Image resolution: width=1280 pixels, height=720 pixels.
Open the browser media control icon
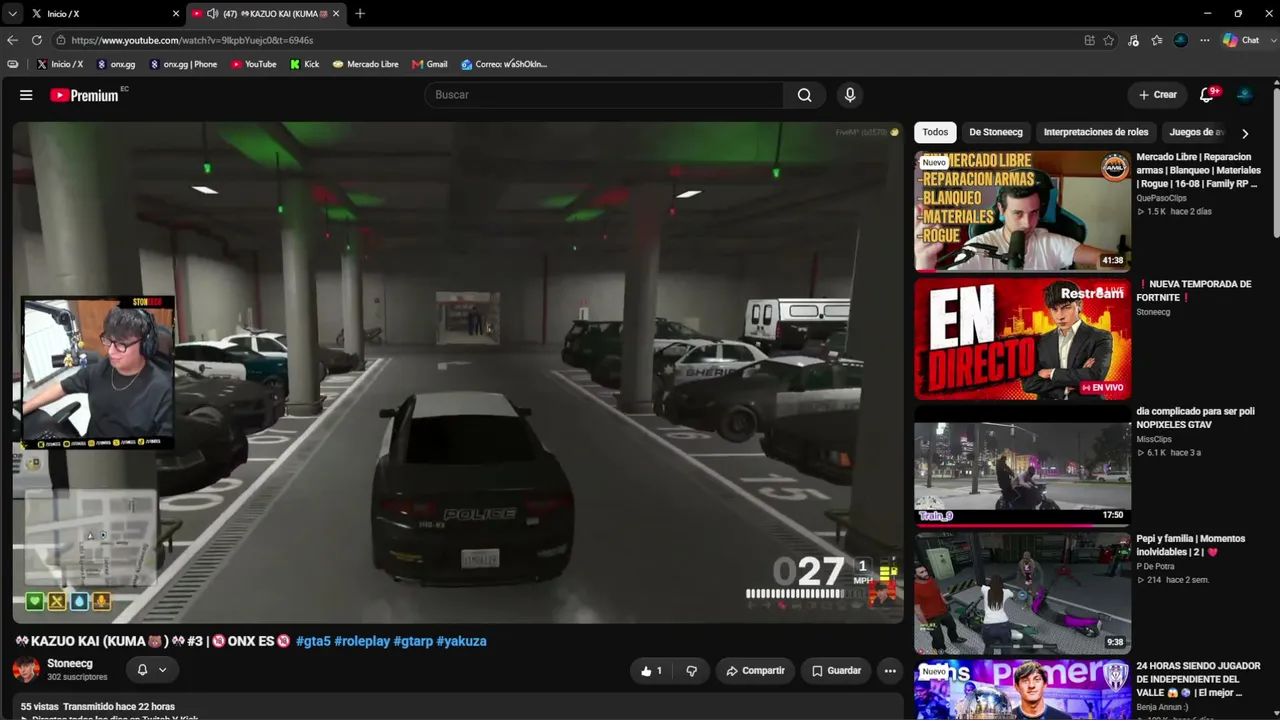1133,40
